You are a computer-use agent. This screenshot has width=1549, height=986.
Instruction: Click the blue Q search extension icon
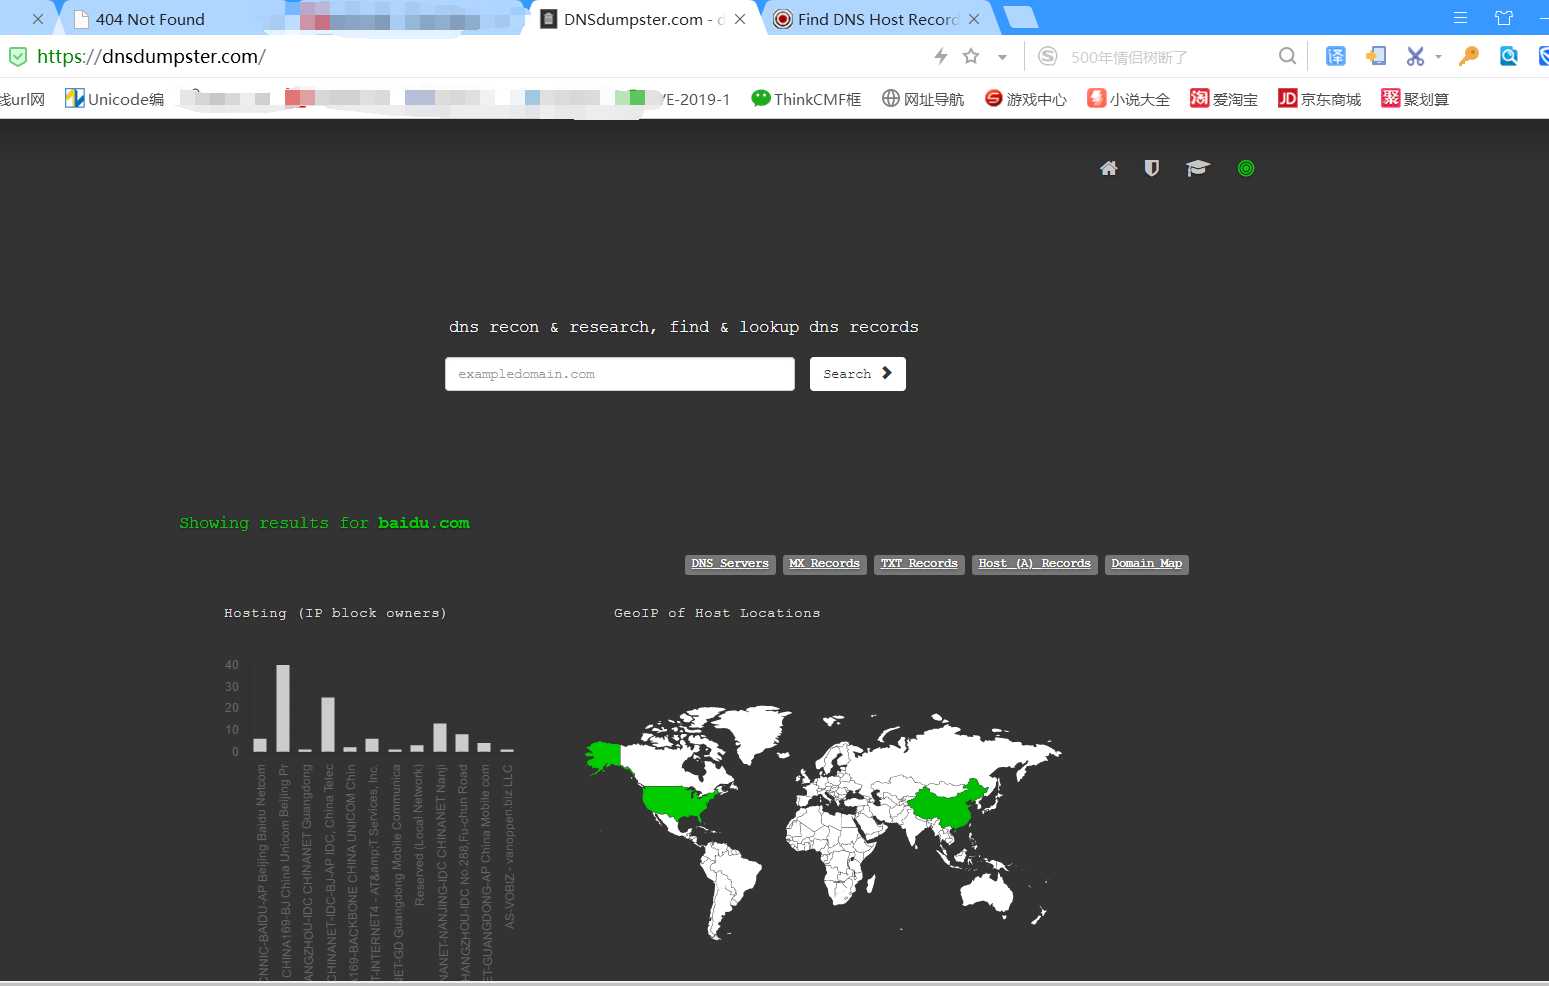[x=1509, y=56]
